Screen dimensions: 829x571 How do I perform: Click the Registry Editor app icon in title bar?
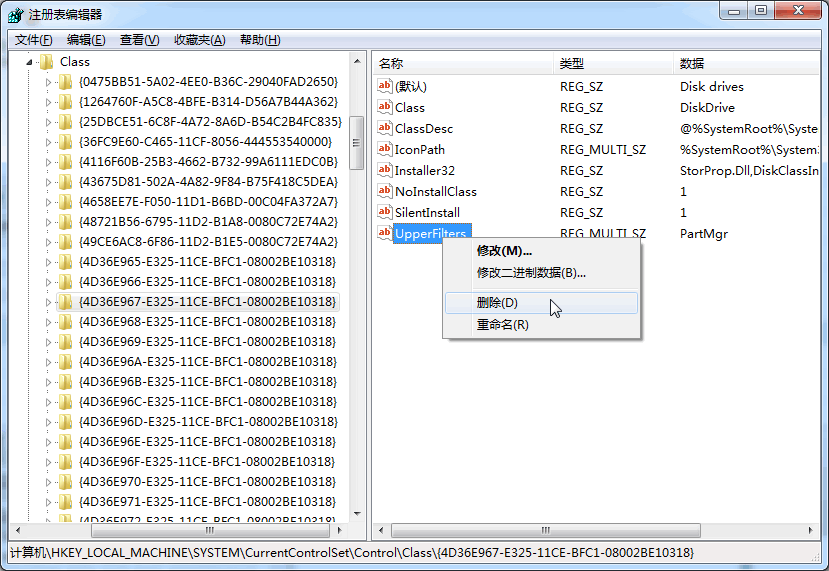click(16, 14)
